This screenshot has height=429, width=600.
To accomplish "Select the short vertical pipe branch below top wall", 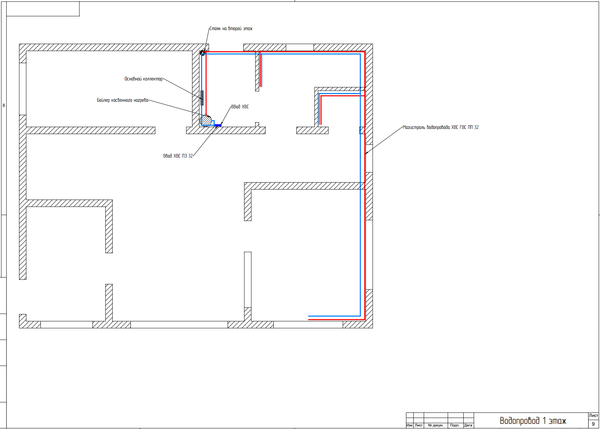I will coord(260,70).
